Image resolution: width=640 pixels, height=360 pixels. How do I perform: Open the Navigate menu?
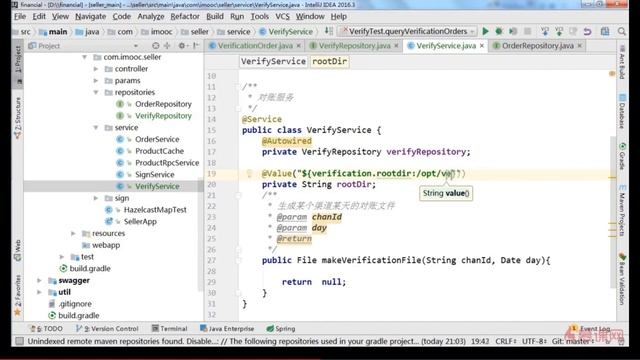(x=91, y=17)
